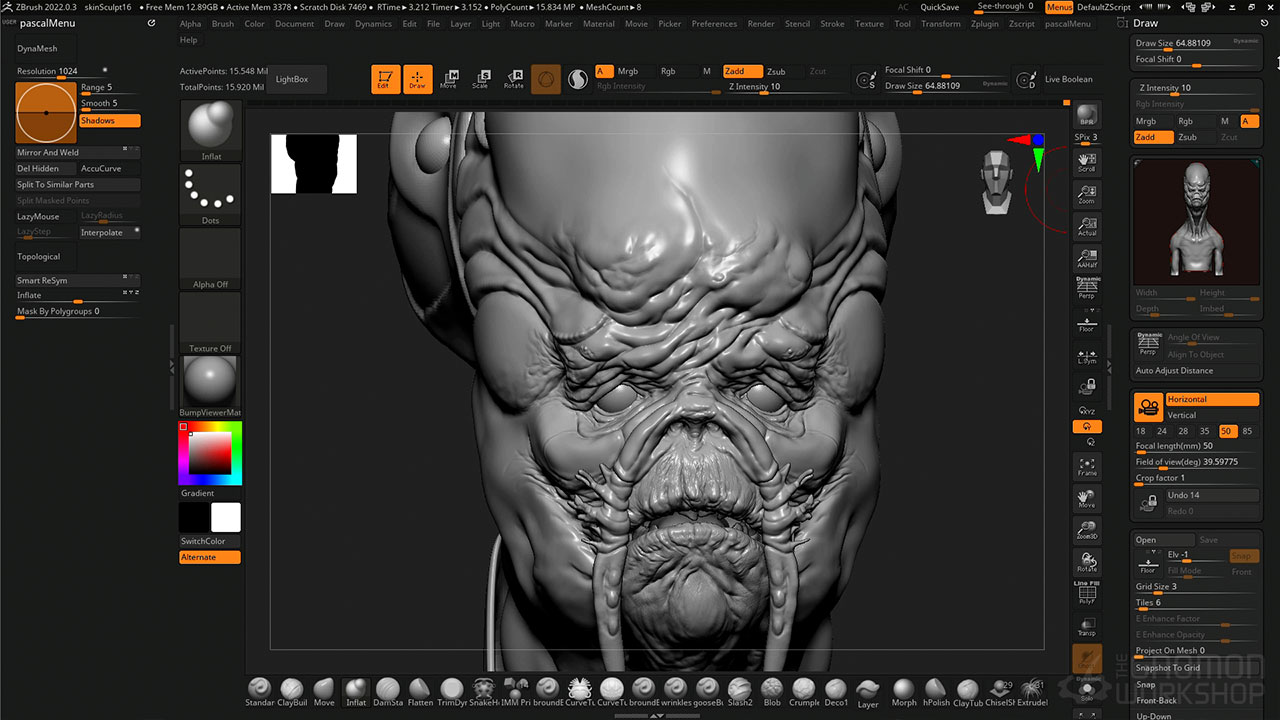Expand the Draw palette header
1280x720 pixels.
click(1146, 22)
